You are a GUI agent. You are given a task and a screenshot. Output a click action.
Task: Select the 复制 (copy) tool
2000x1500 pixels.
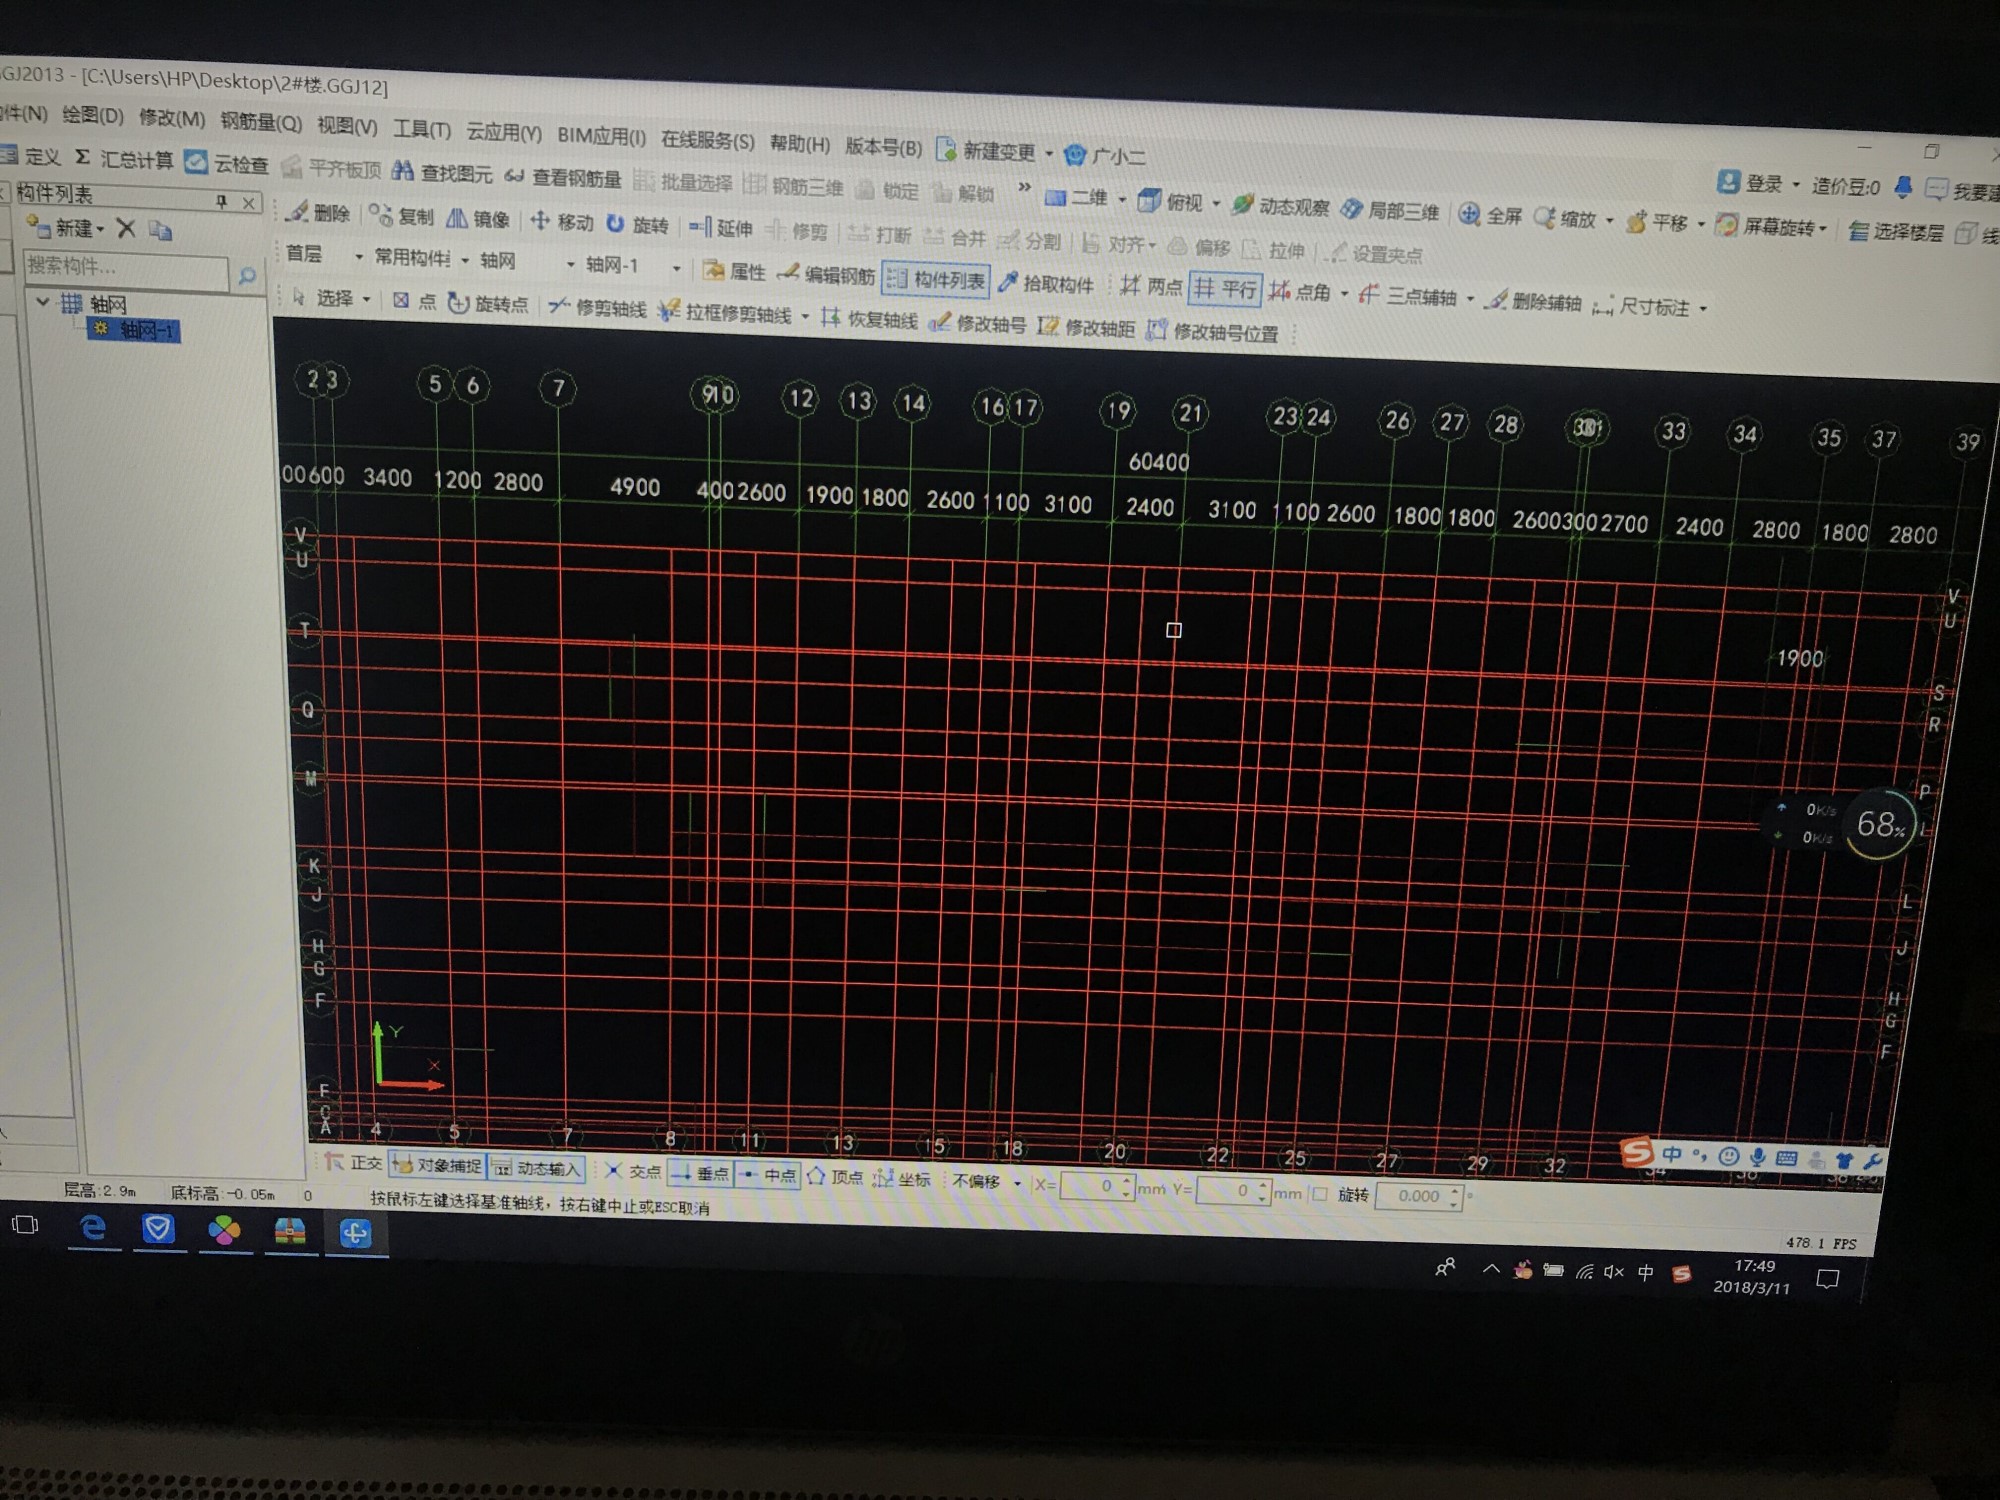click(x=401, y=215)
